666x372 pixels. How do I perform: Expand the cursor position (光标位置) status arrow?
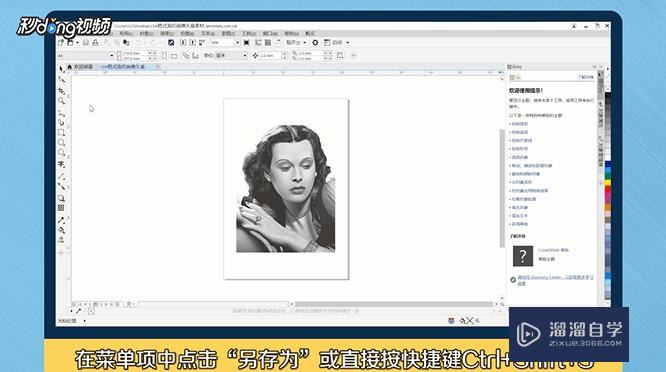pyautogui.click(x=85, y=321)
